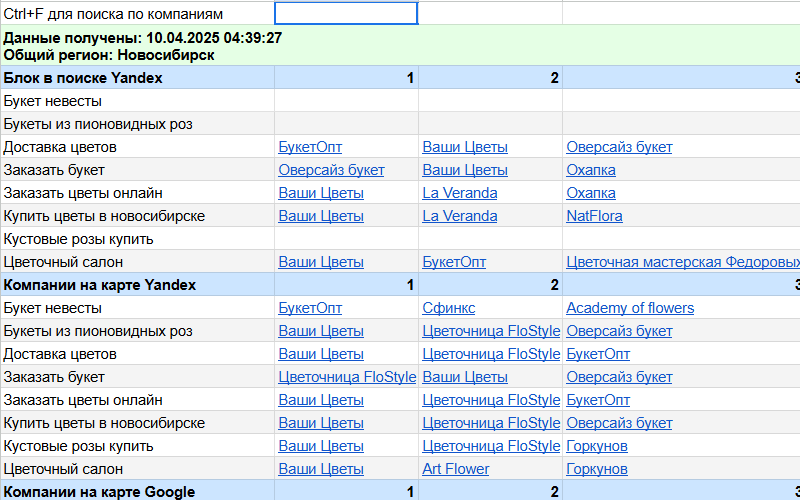Open Цветочная мастерская Федоровых link
Viewport: 800px width, 500px height.
point(682,262)
